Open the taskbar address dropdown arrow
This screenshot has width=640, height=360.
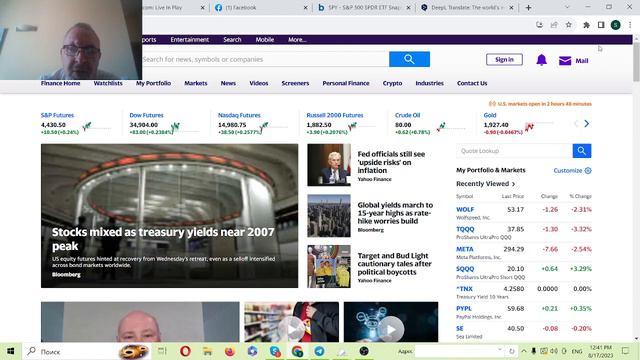(500, 350)
